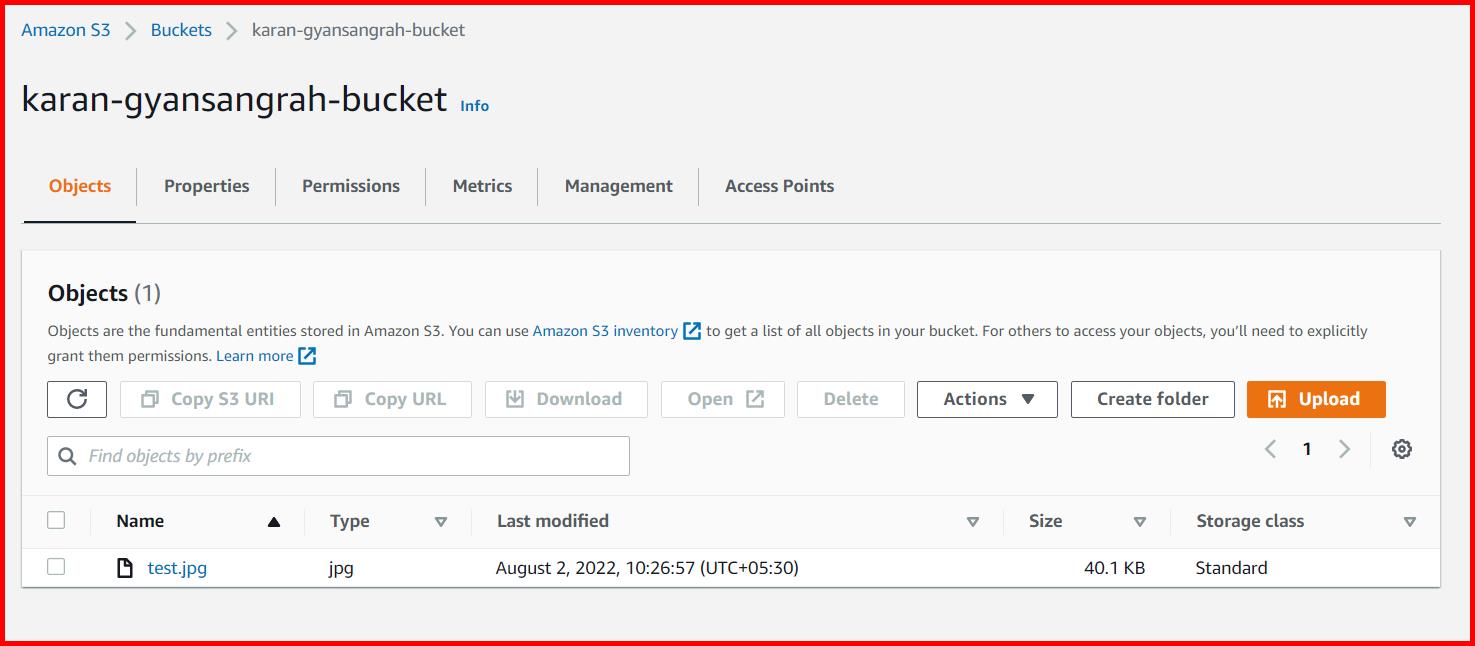Viewport: 1475px width, 646px height.
Task: Open the preferences gear icon
Action: (1401, 449)
